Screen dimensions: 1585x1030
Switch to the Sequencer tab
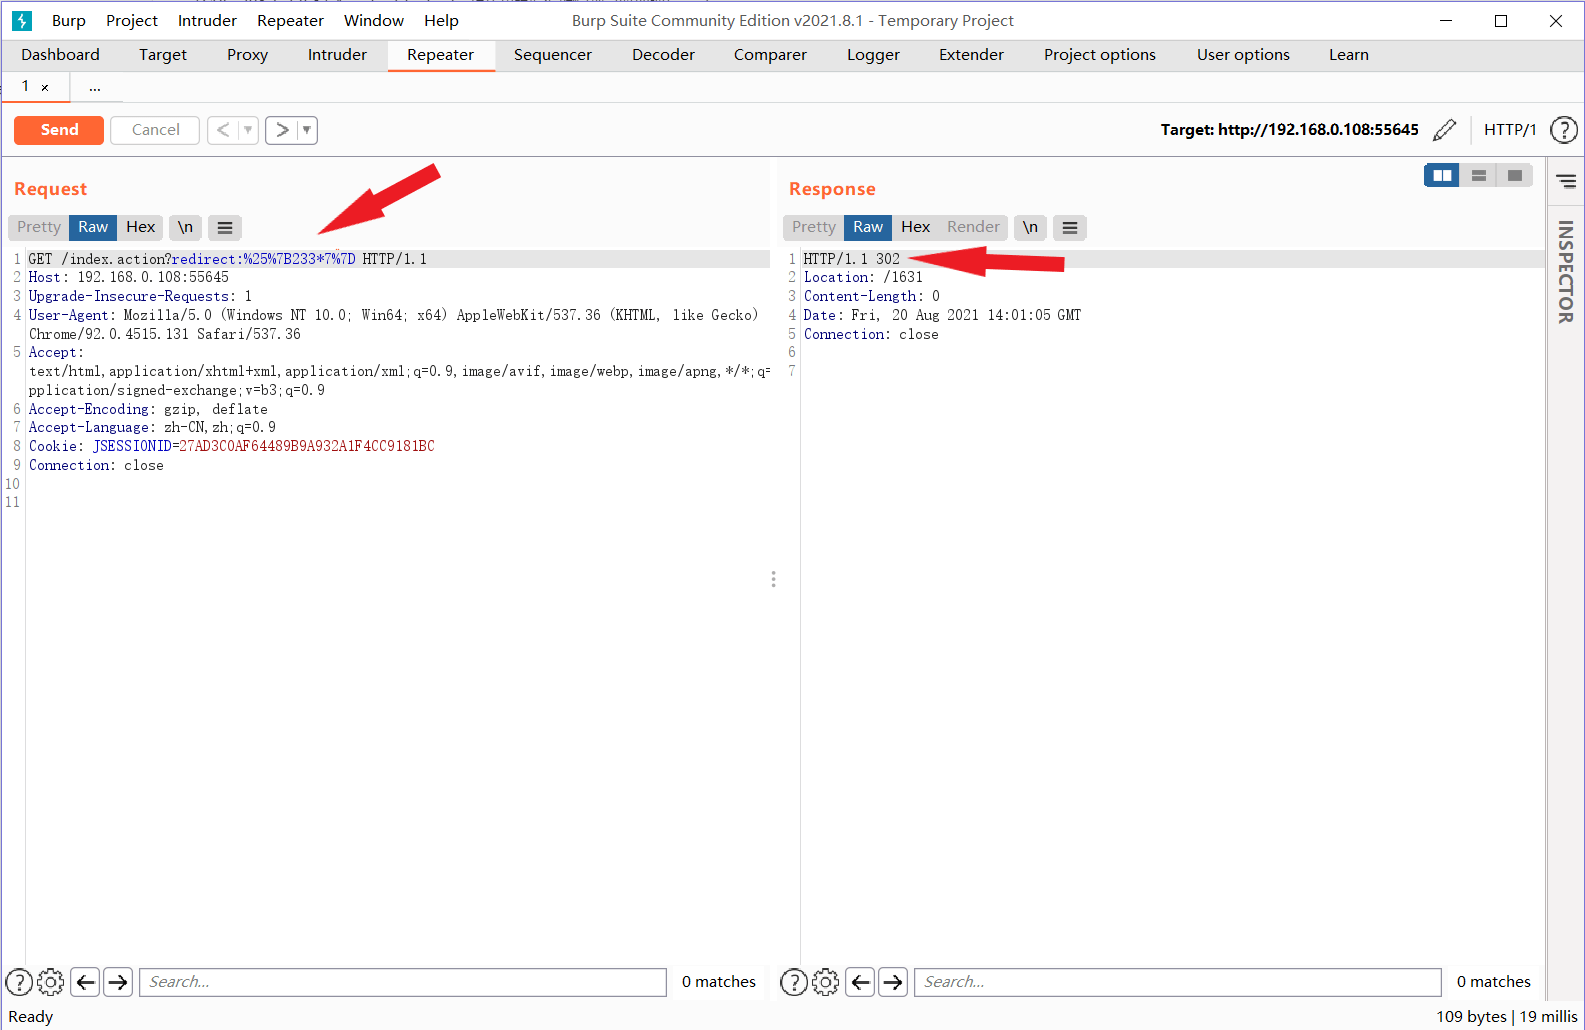click(x=553, y=55)
